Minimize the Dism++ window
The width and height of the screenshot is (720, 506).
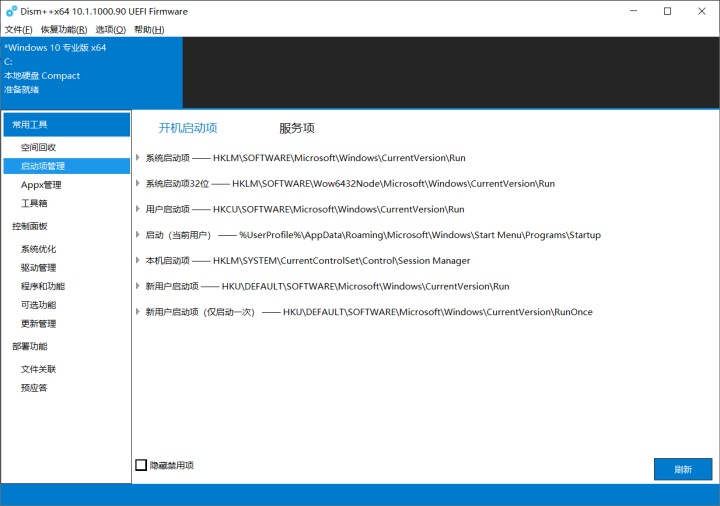coord(634,11)
